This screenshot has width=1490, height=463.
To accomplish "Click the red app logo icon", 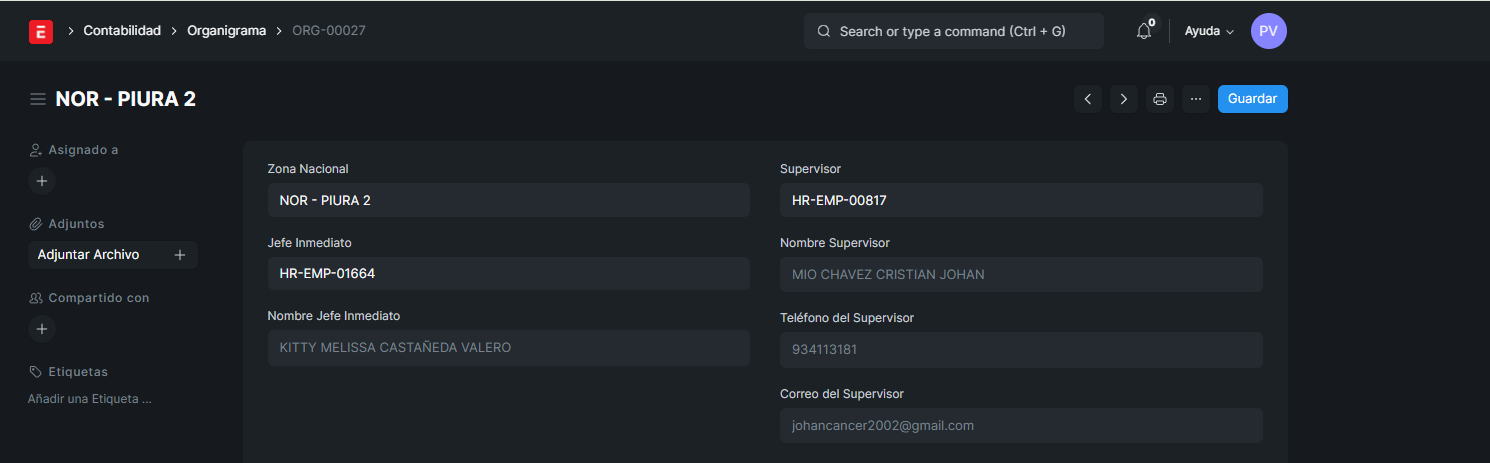I will pos(41,31).
